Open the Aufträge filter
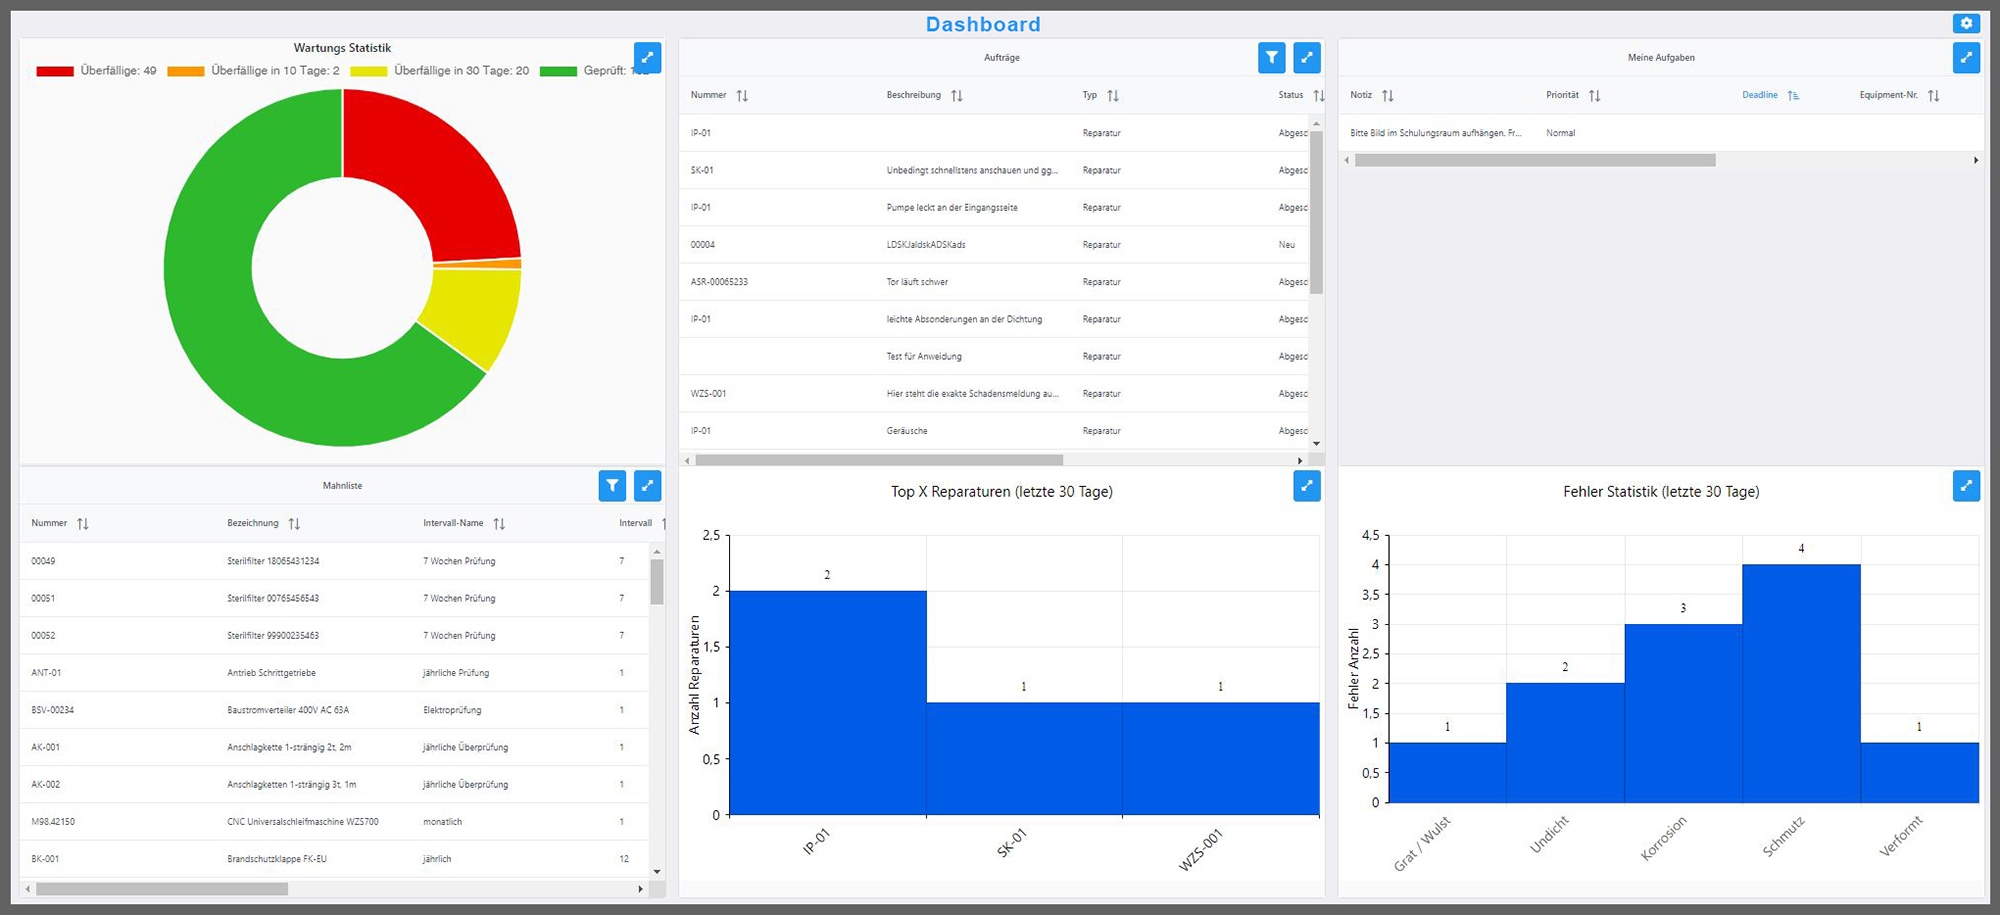This screenshot has width=2000, height=915. 1271,58
